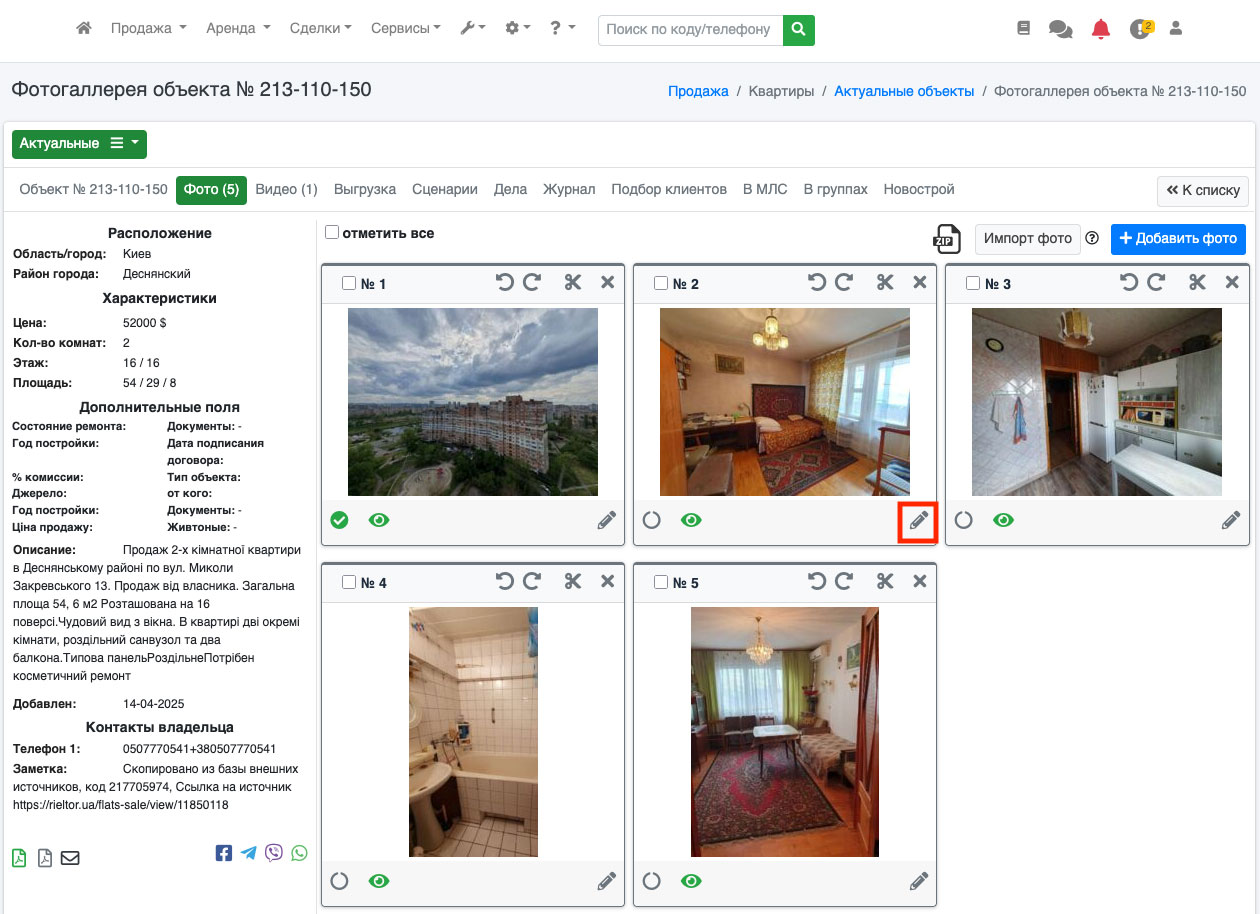Rotate photo № 1 counterclockwise
Image resolution: width=1260 pixels, height=914 pixels.
(505, 283)
